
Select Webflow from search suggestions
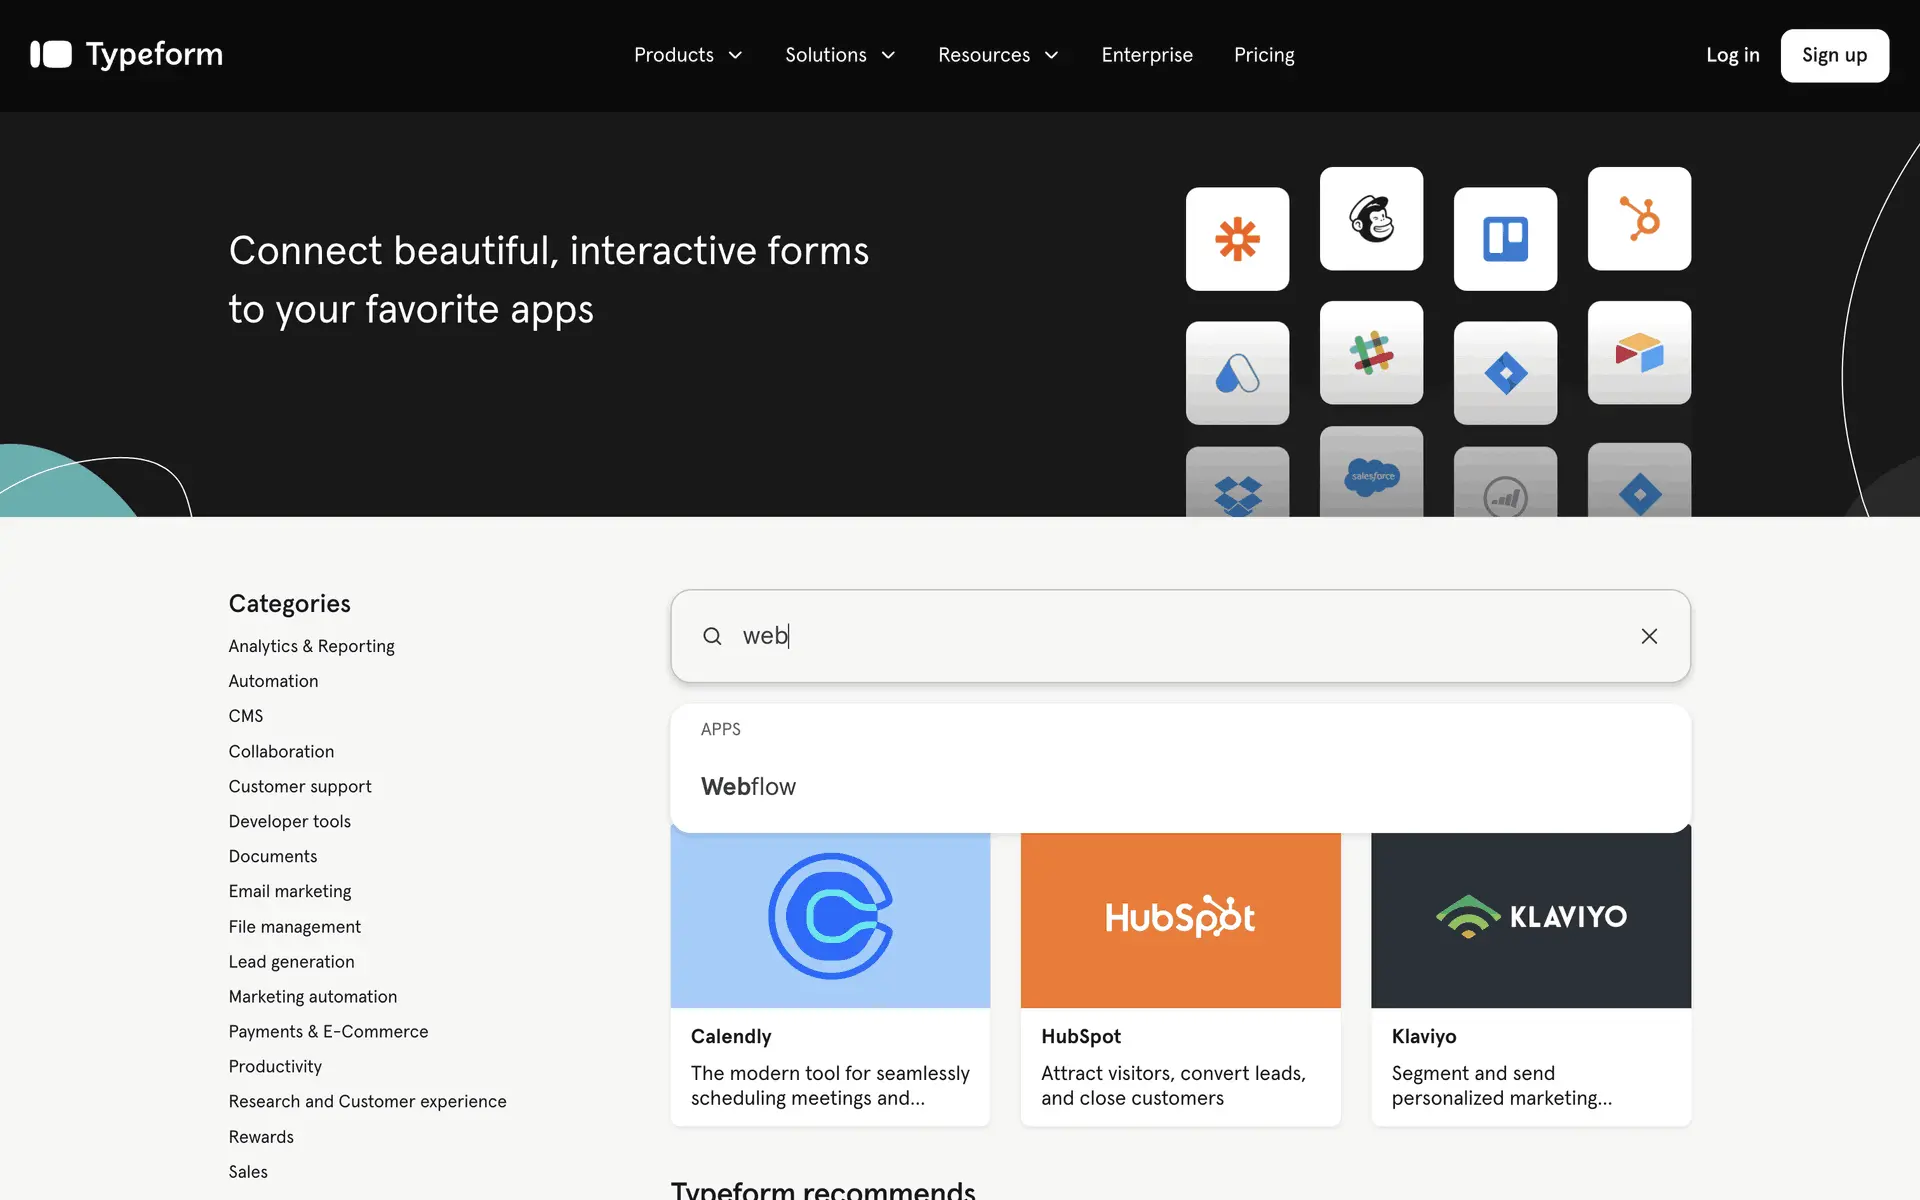point(749,787)
